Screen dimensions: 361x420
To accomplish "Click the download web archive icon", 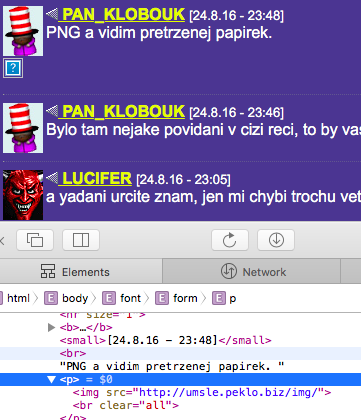I will (276, 240).
